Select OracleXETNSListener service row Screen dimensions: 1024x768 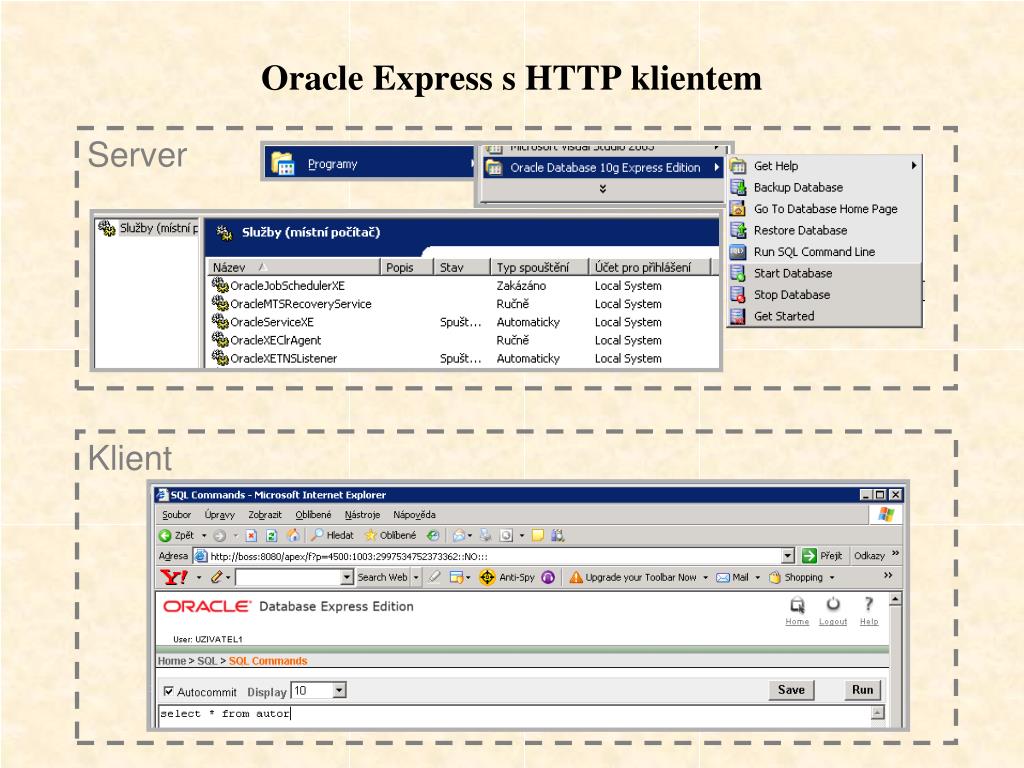point(464,359)
